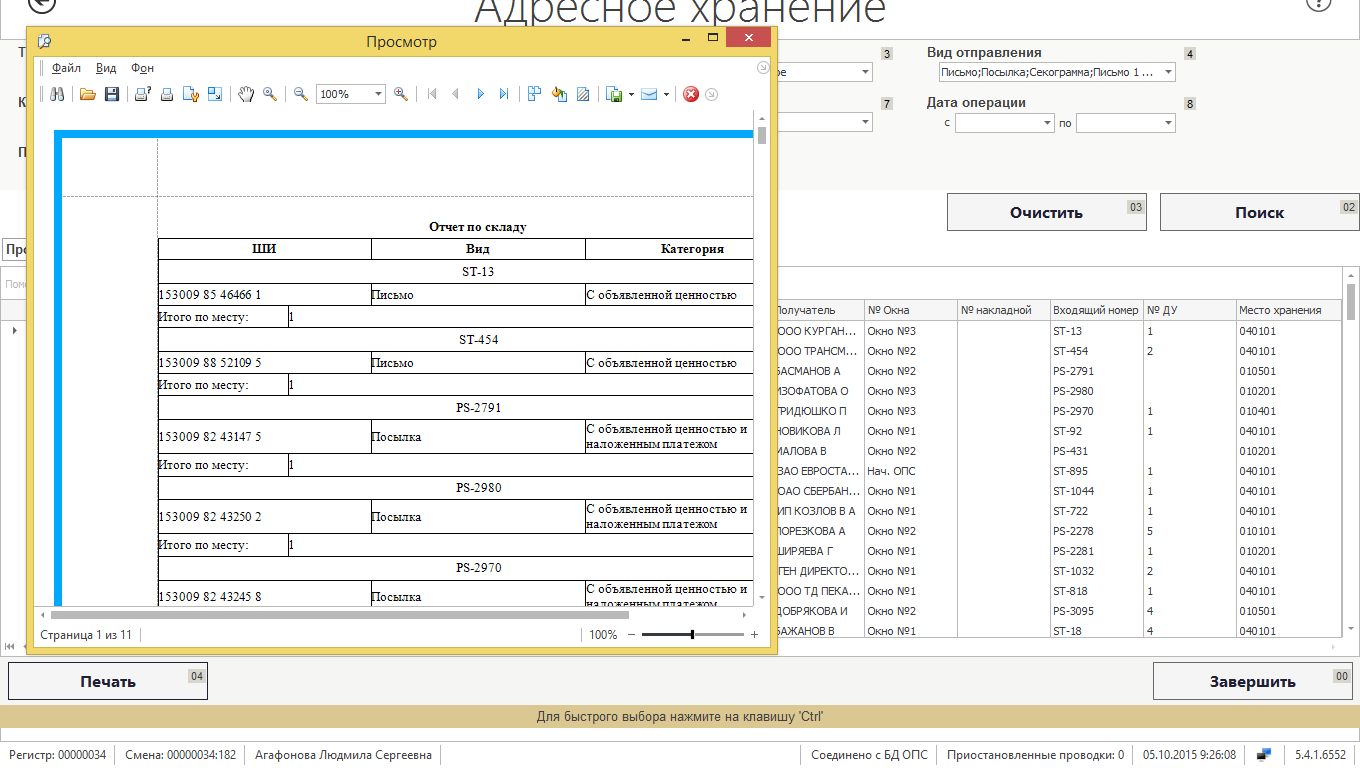Viewport: 1360px width, 768px height.
Task: Click the zoom out magnifier icon
Action: click(x=300, y=94)
